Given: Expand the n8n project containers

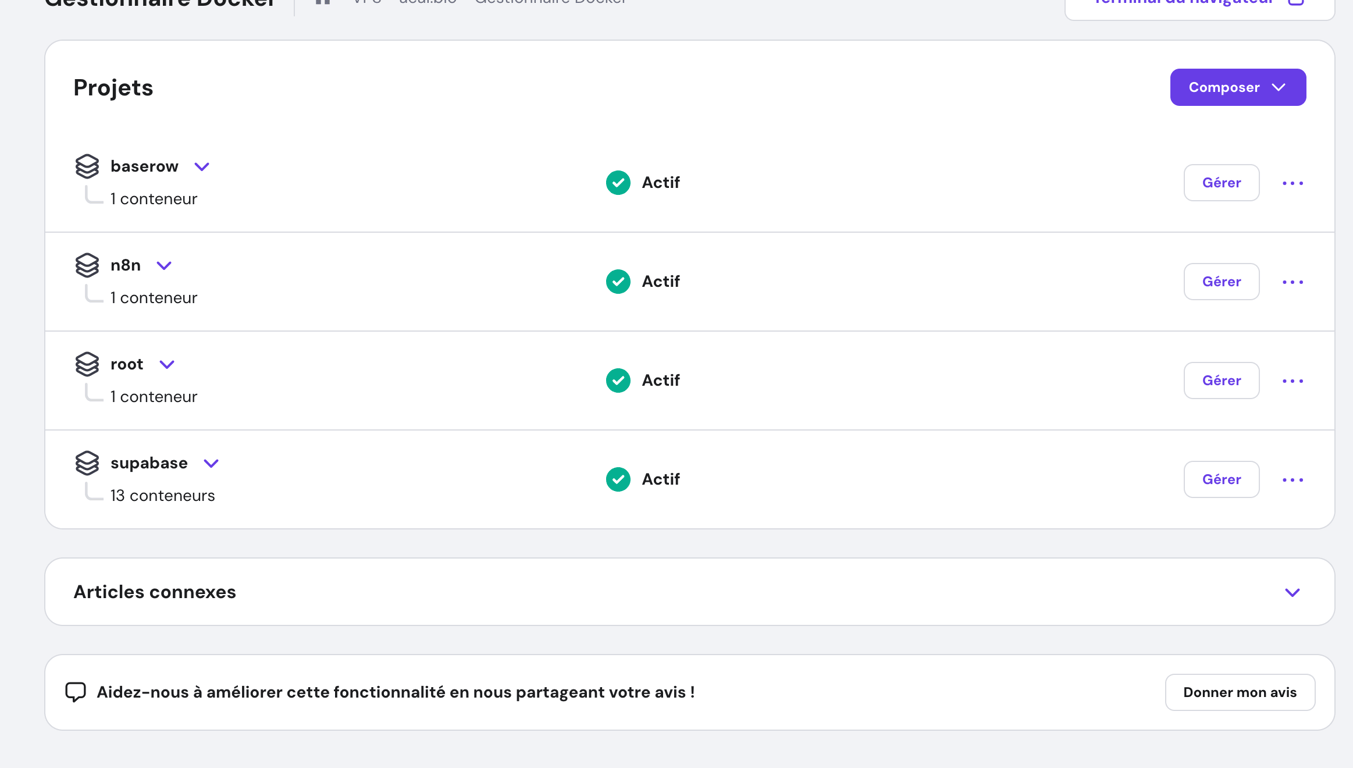Looking at the screenshot, I should (164, 266).
